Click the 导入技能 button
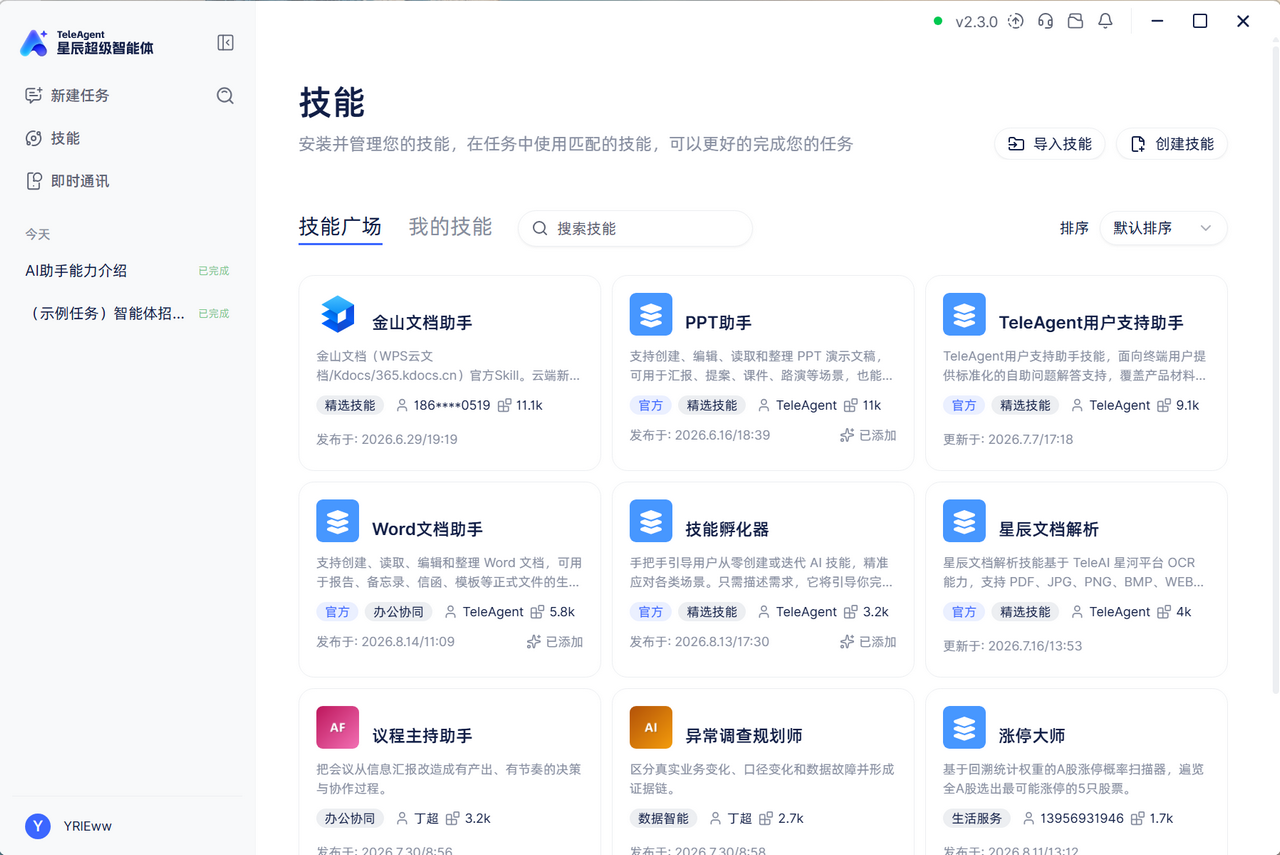This screenshot has height=855, width=1280. pos(1049,144)
